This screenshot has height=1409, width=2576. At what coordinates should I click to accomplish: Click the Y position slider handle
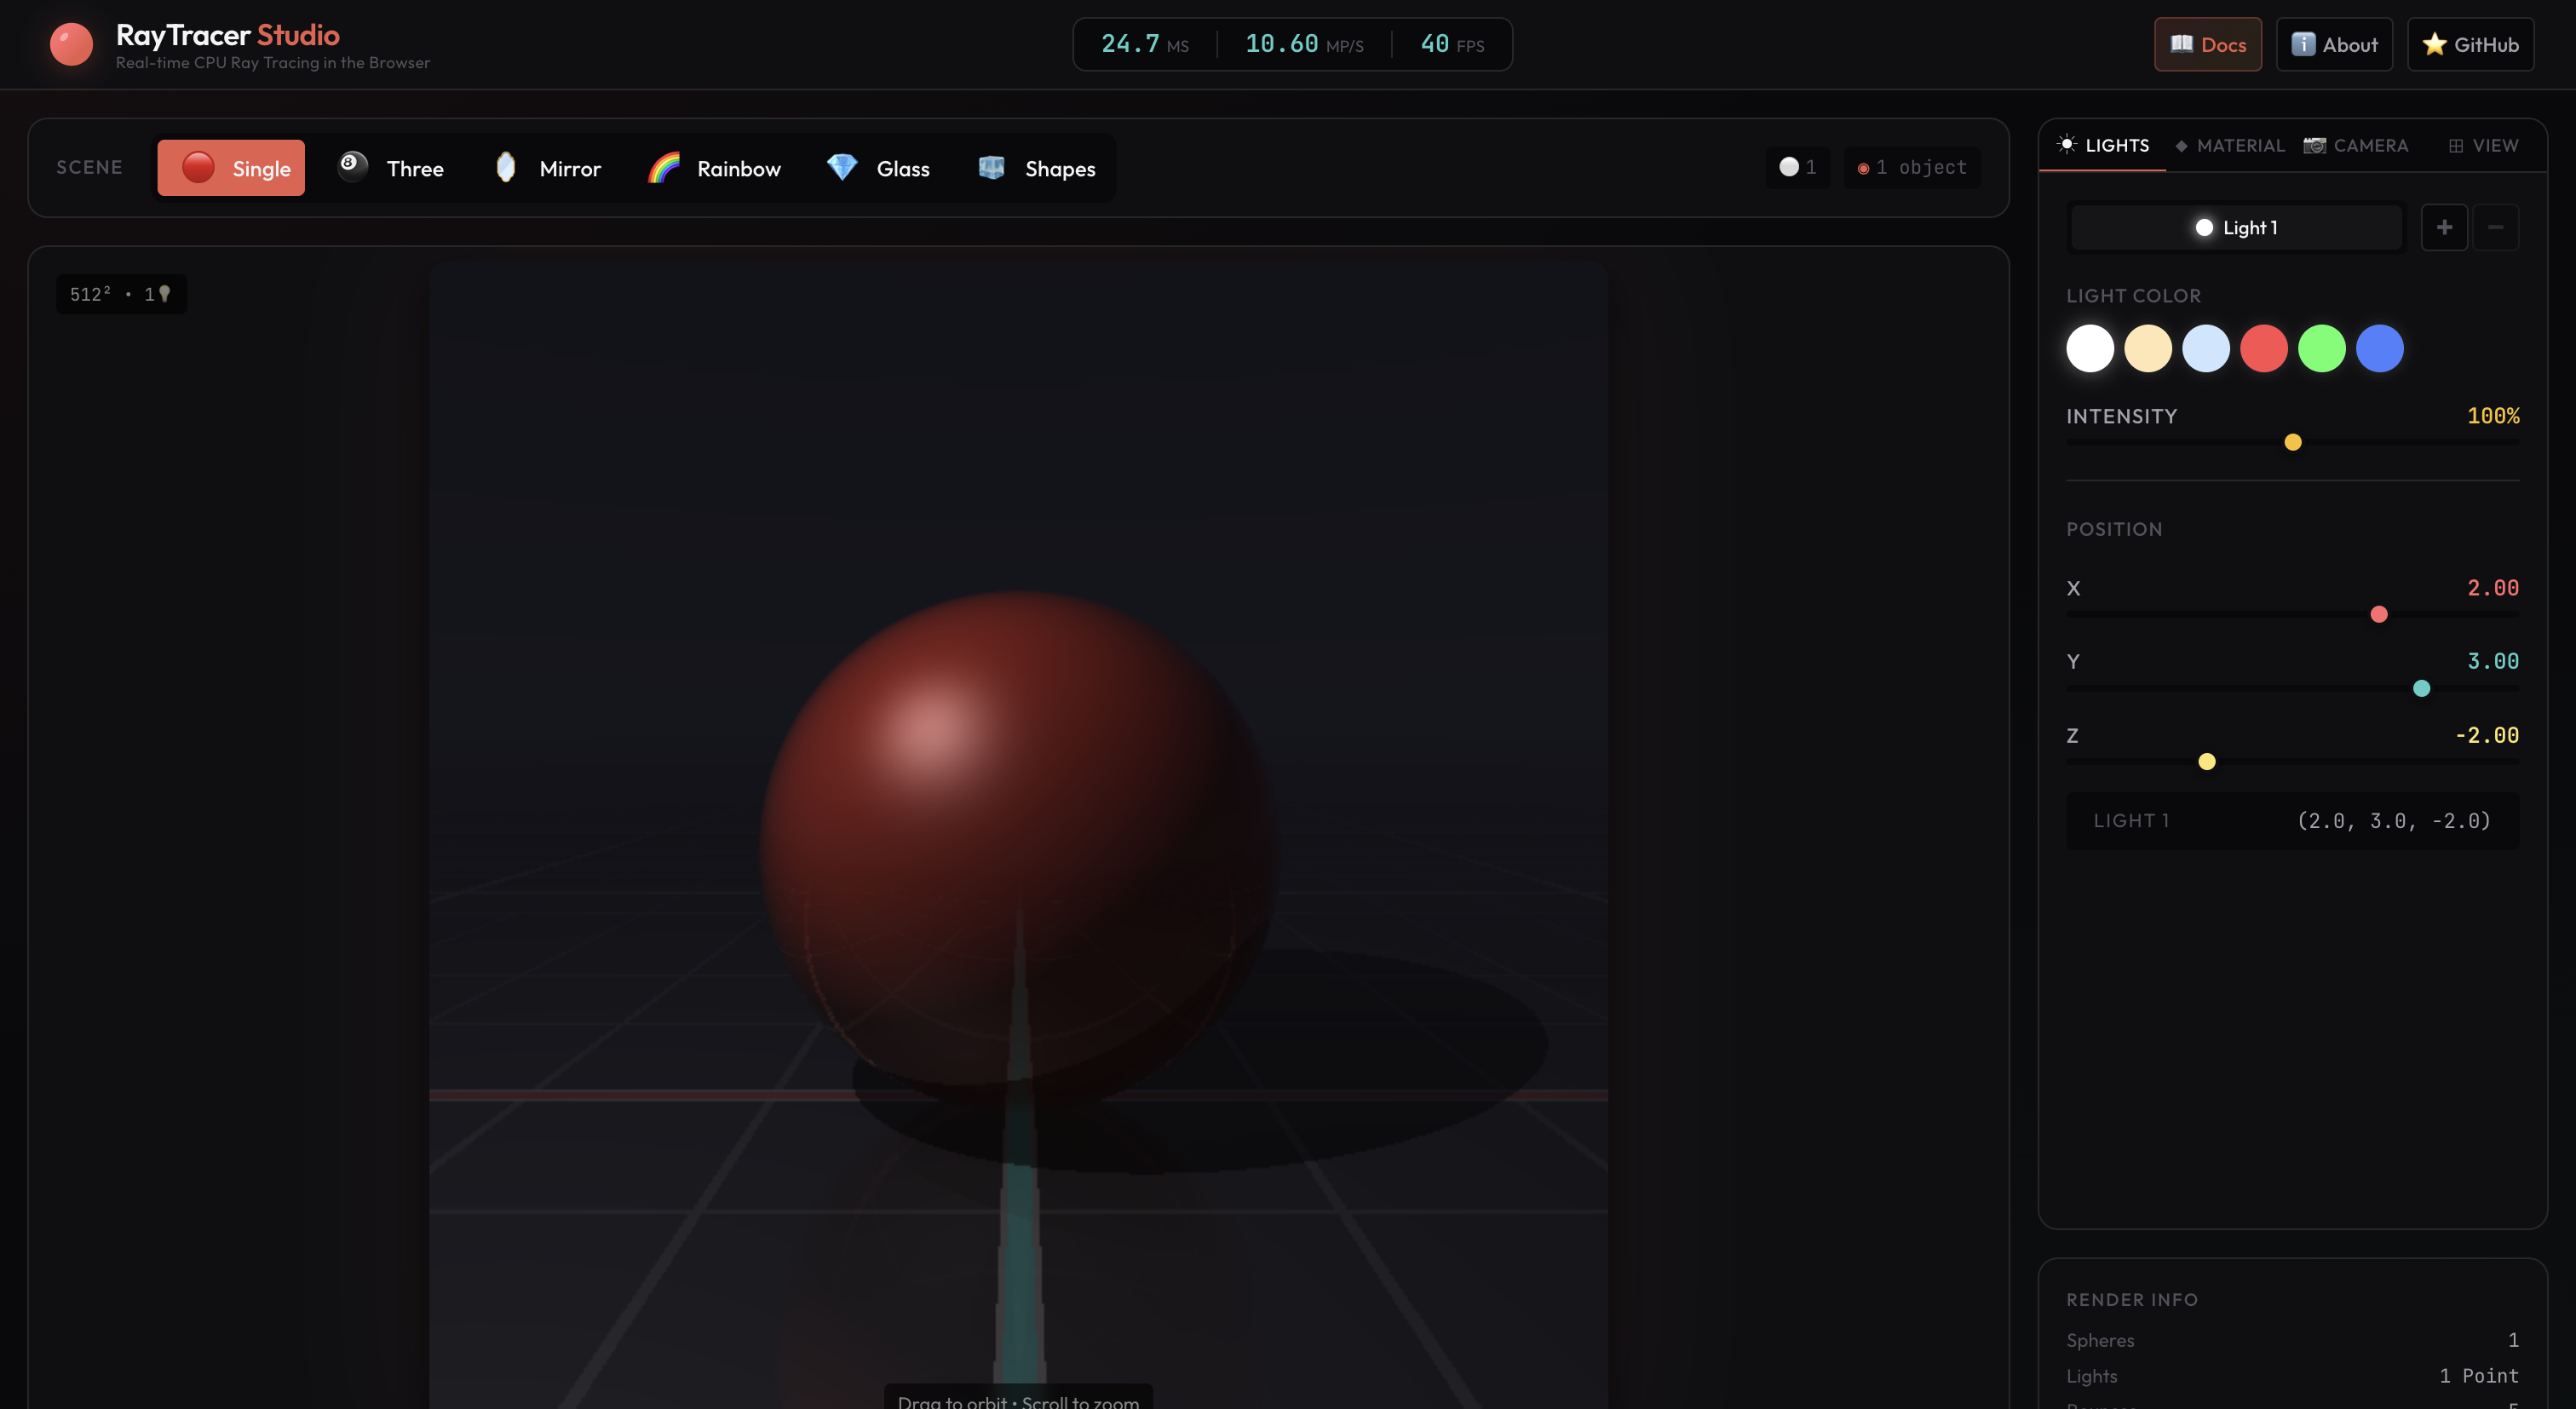click(2421, 688)
